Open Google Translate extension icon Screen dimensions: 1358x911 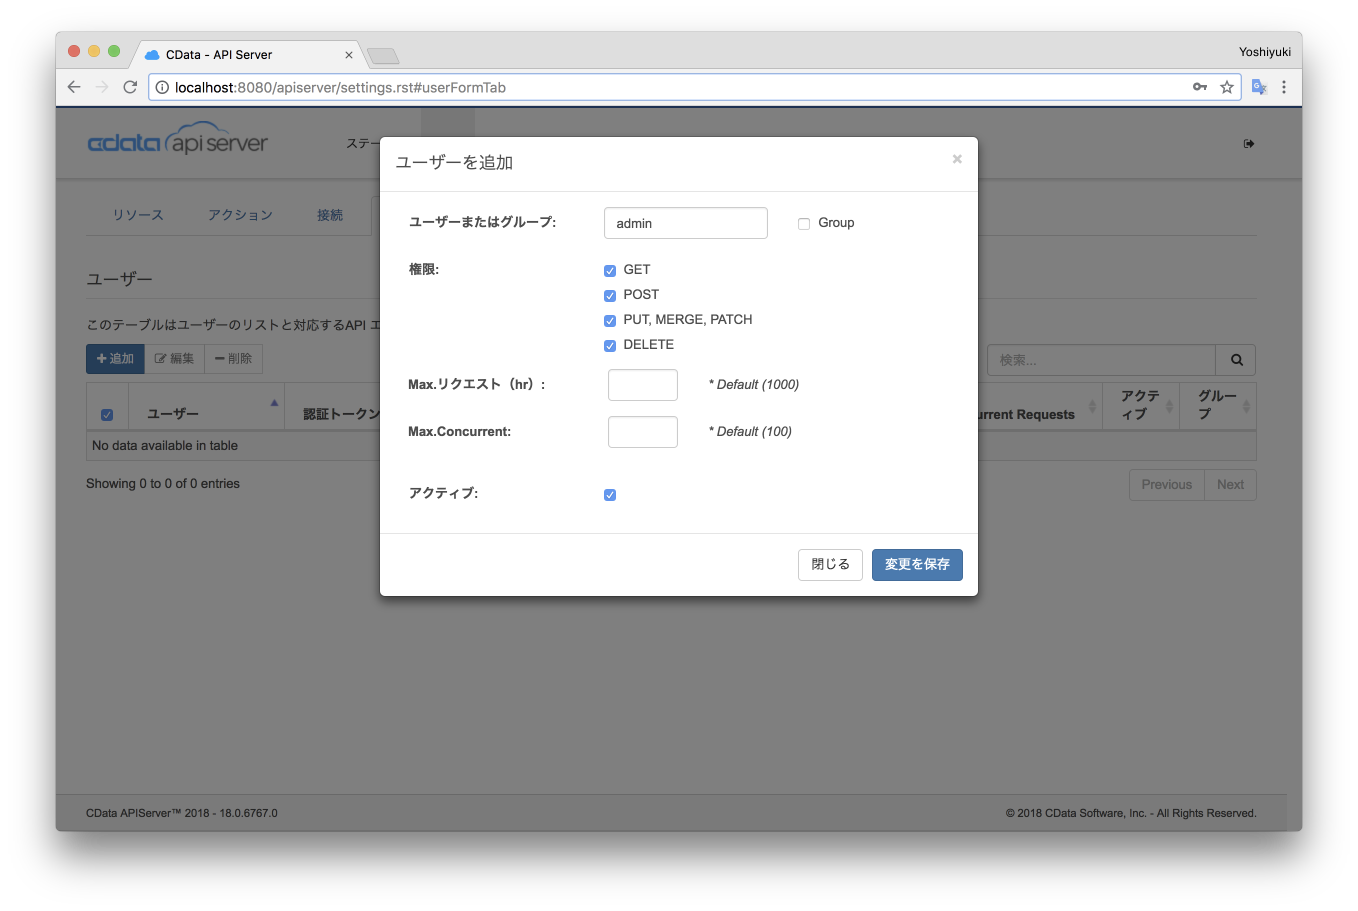coord(1259,87)
